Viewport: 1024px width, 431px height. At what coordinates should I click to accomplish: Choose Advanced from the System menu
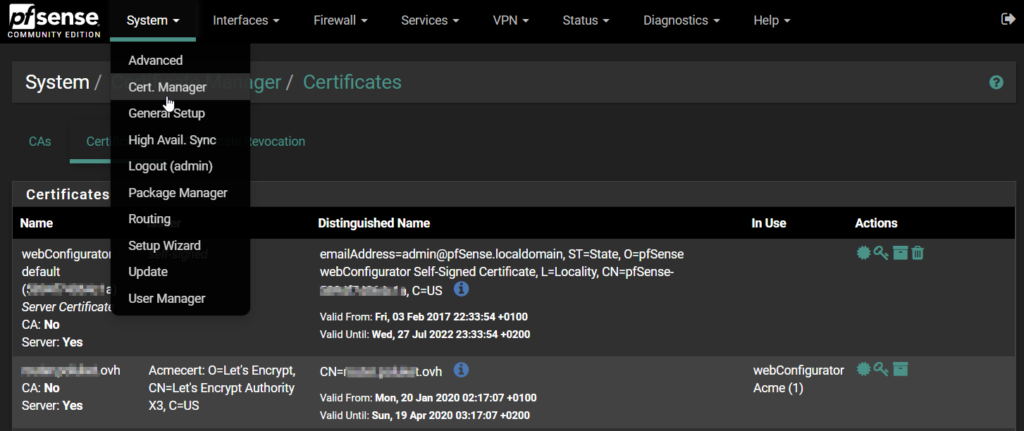pos(180,60)
